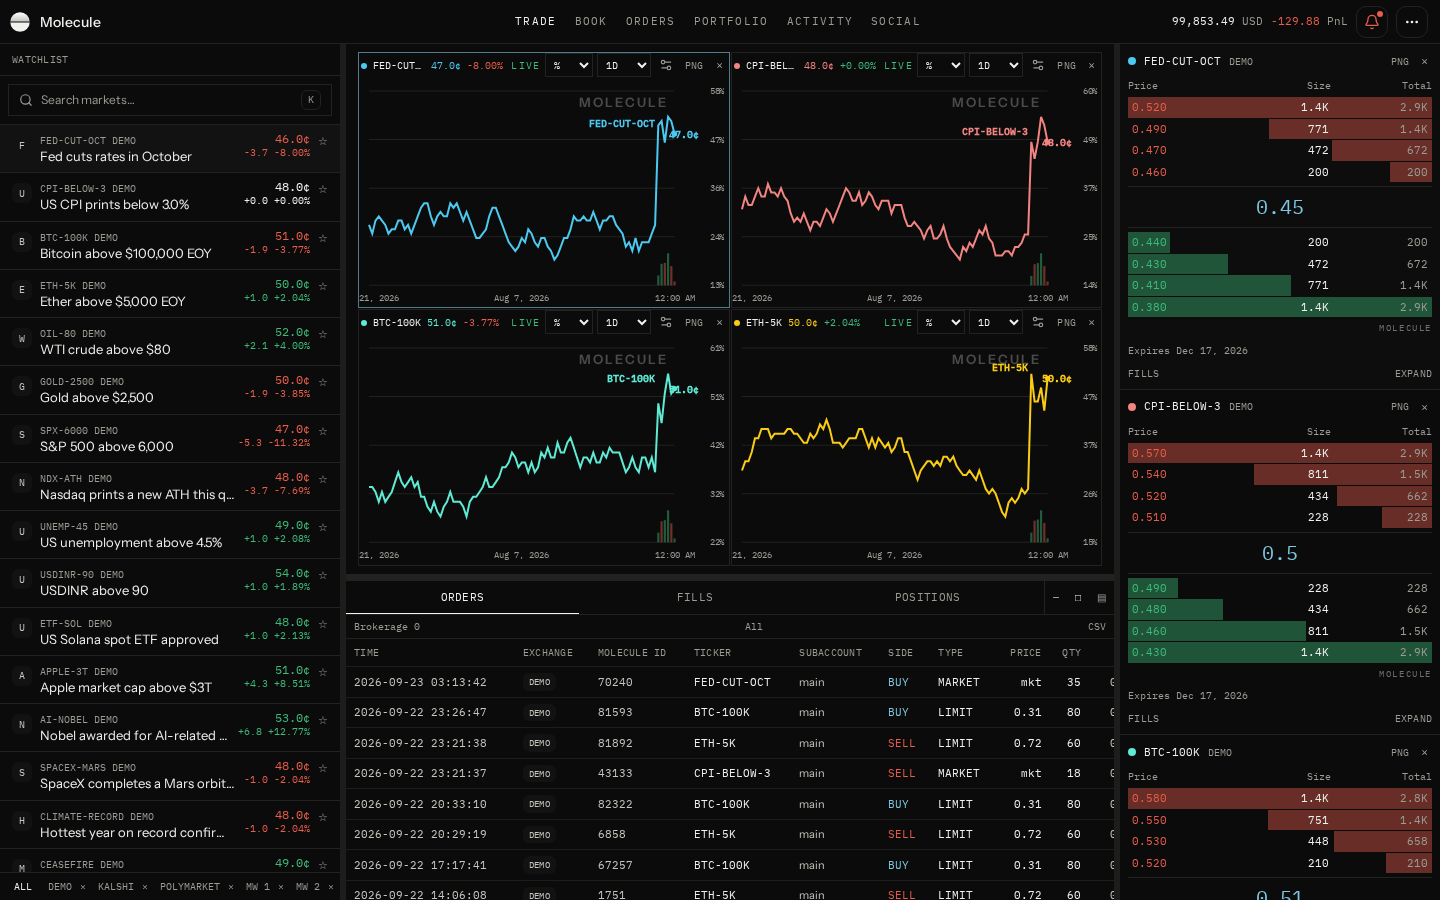Screen dimensions: 1440x900
Task: Open chart settings for FED-CUT-OCT chart
Action: coord(666,66)
